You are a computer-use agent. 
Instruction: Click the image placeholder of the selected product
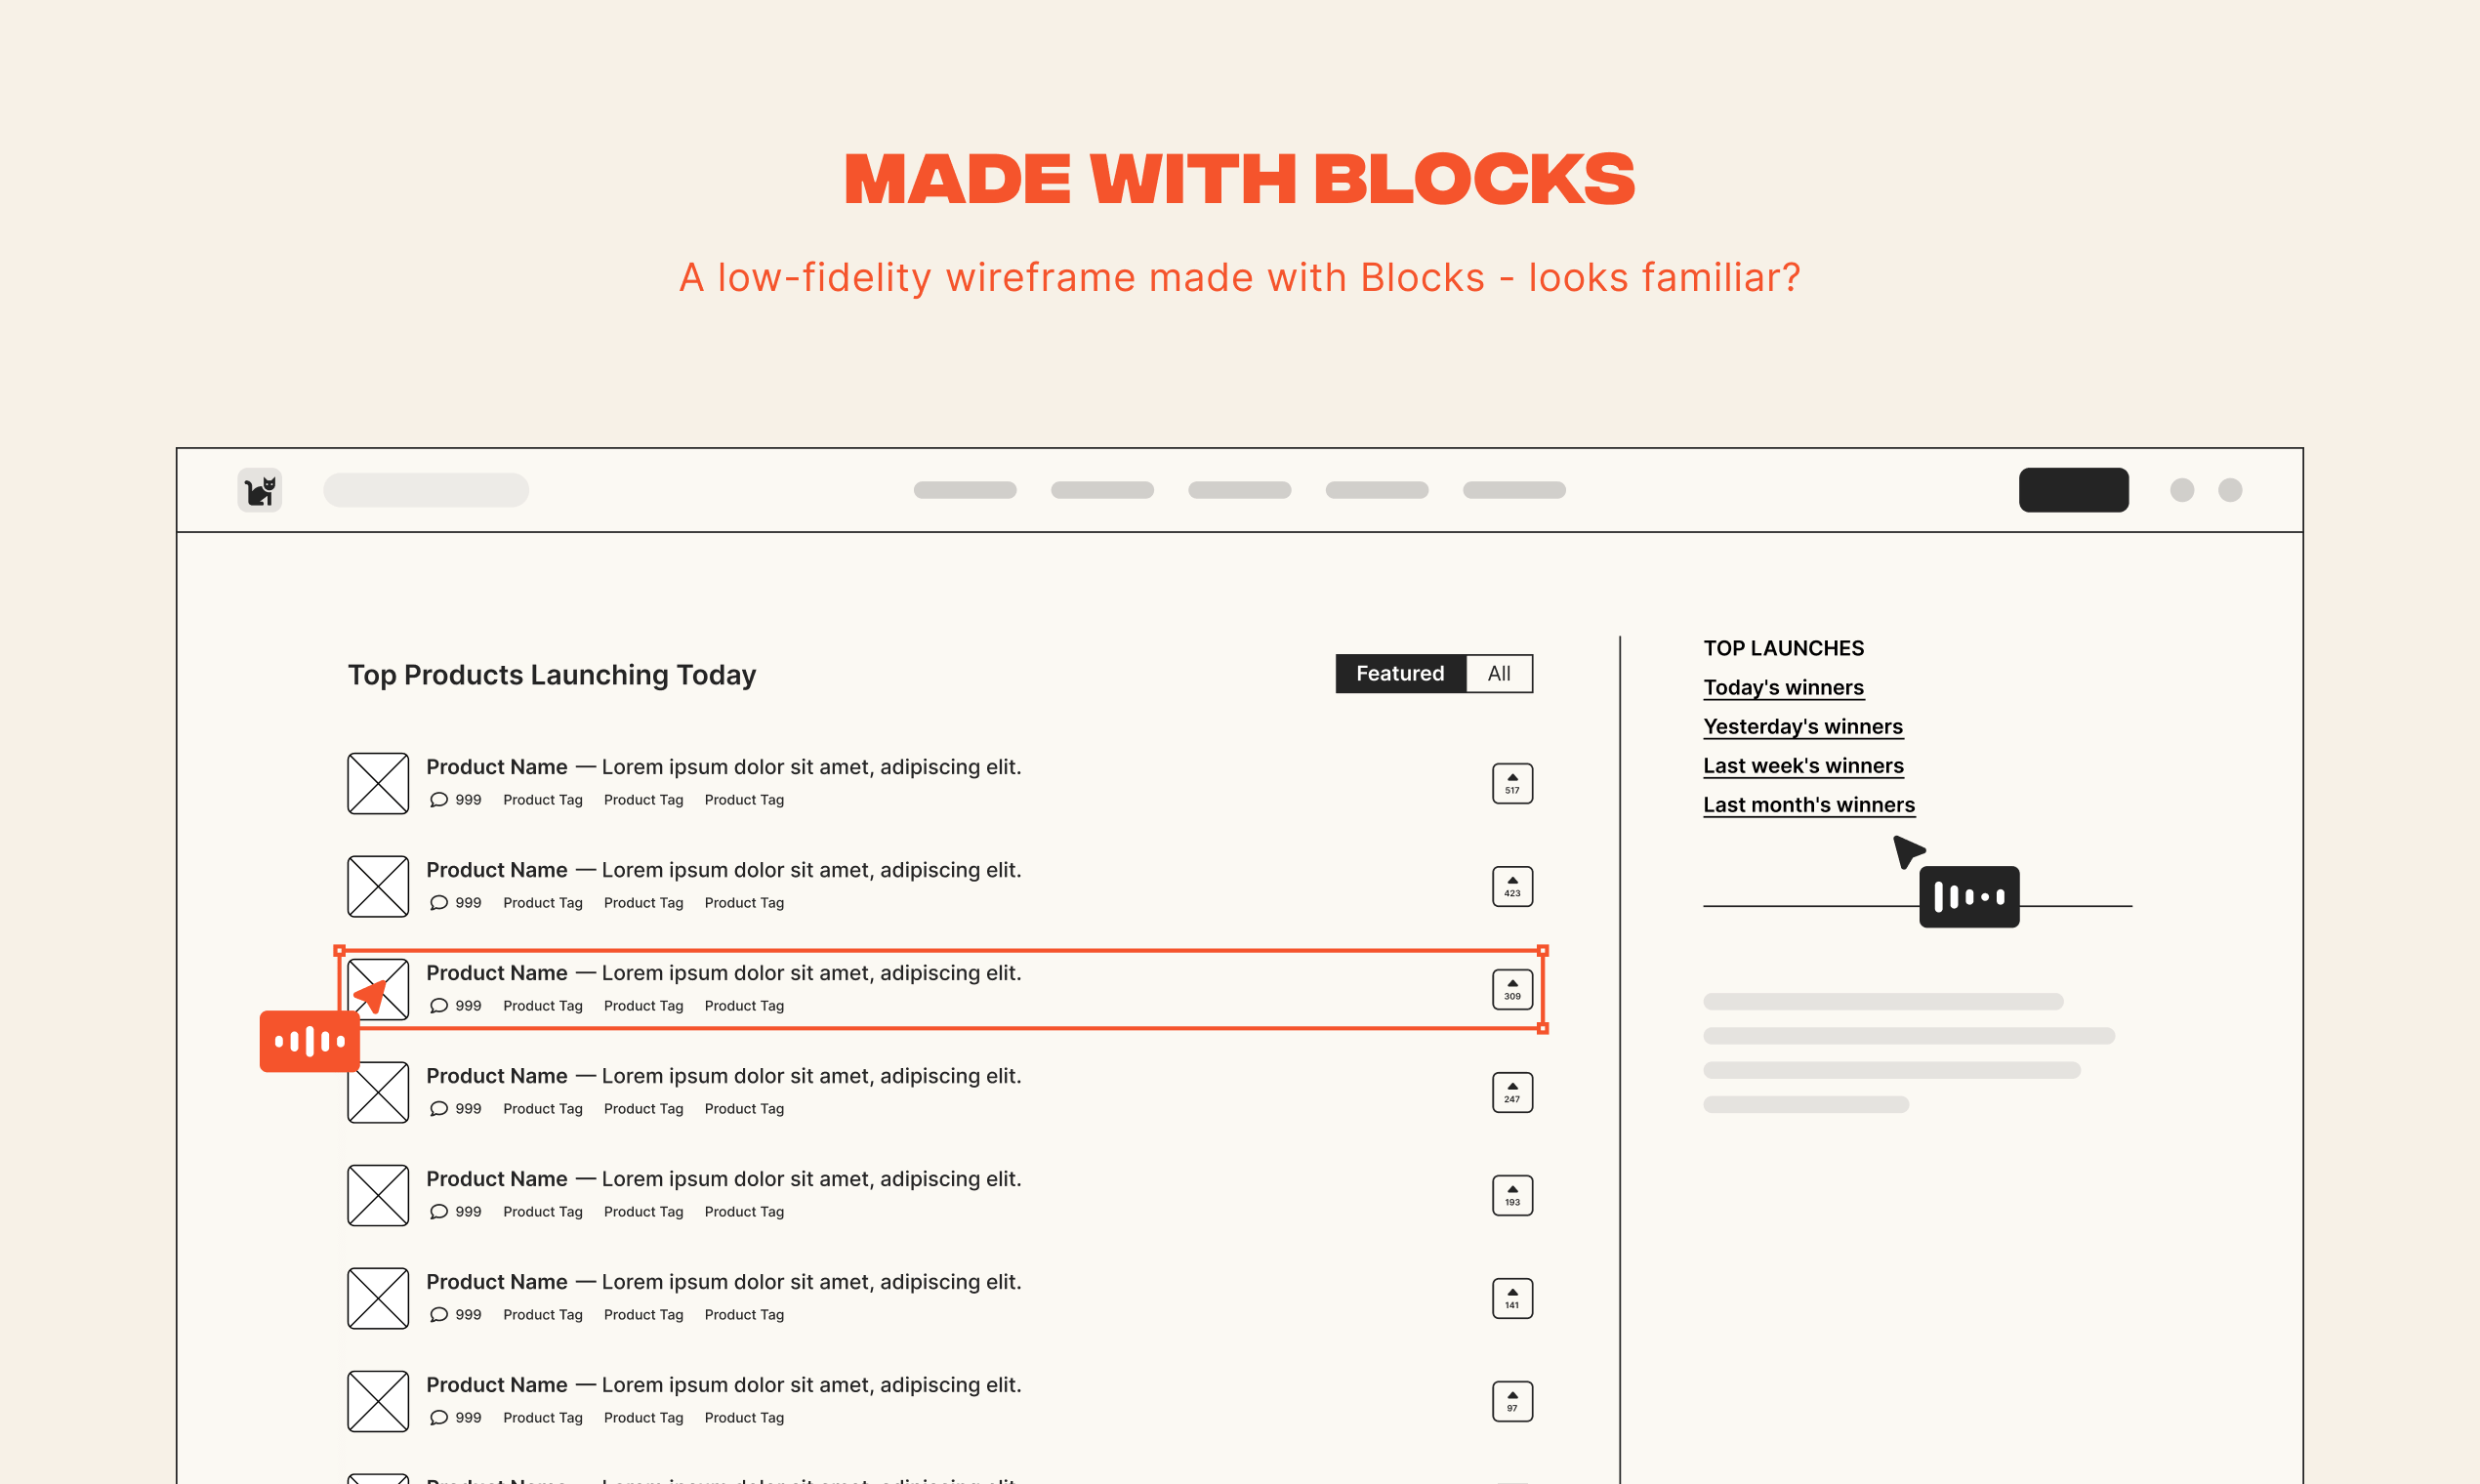(378, 989)
